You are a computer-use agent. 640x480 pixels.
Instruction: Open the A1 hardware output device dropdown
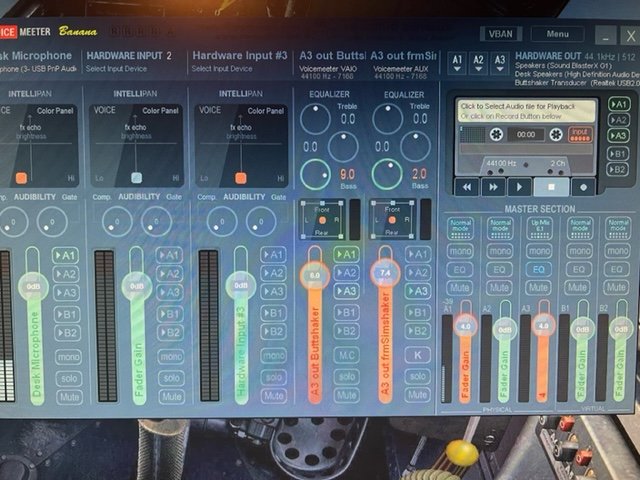(x=457, y=63)
